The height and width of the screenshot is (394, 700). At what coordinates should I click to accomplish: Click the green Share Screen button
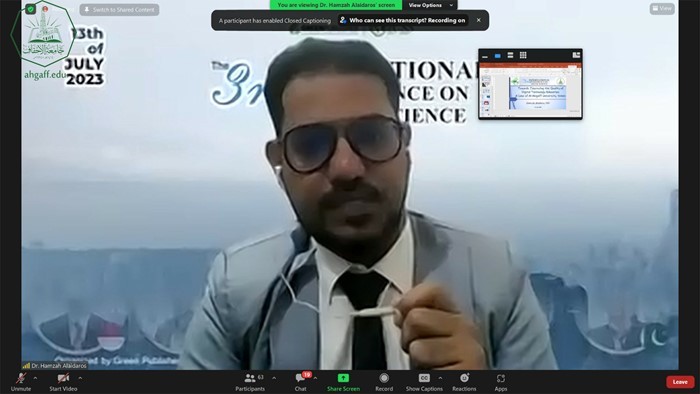click(343, 382)
